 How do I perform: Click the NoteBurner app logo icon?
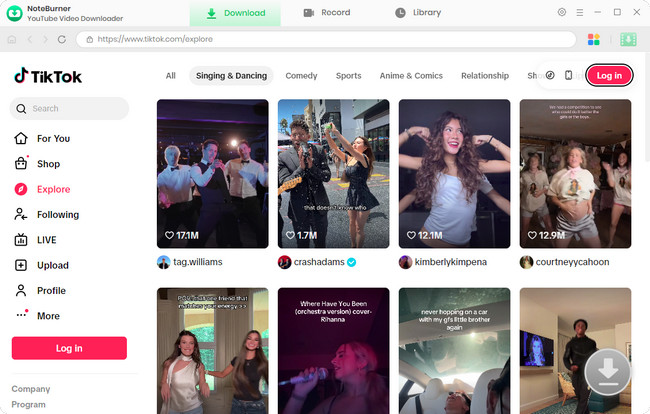pyautogui.click(x=15, y=13)
